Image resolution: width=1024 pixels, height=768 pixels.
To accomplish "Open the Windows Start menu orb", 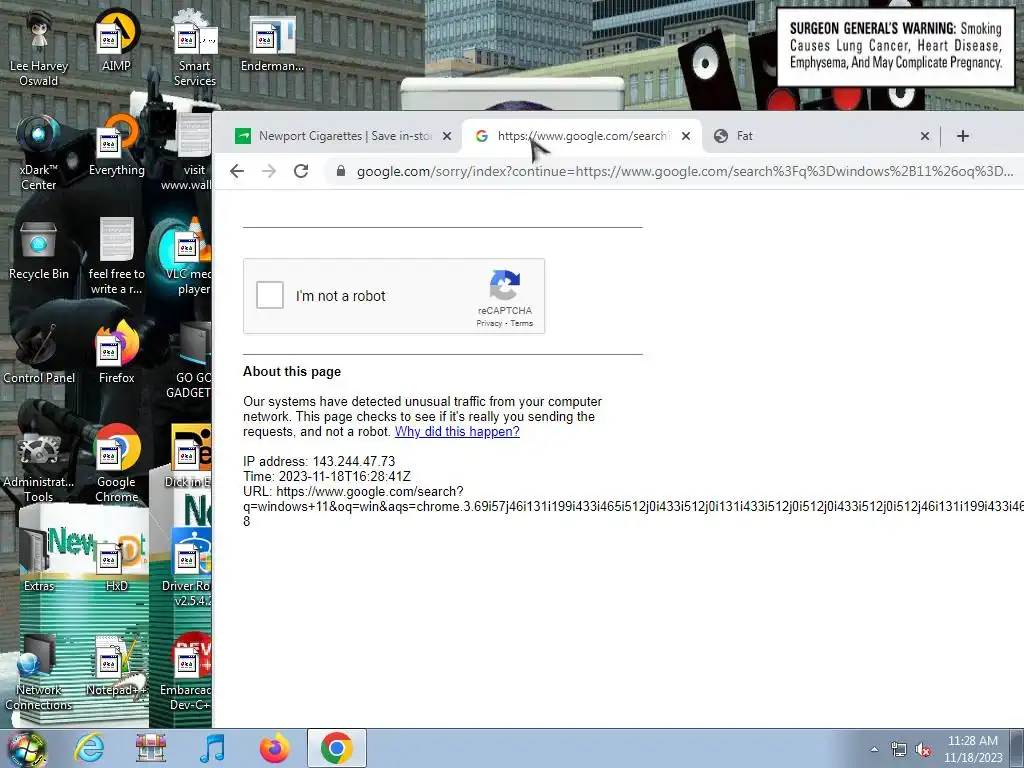I will click(x=26, y=748).
